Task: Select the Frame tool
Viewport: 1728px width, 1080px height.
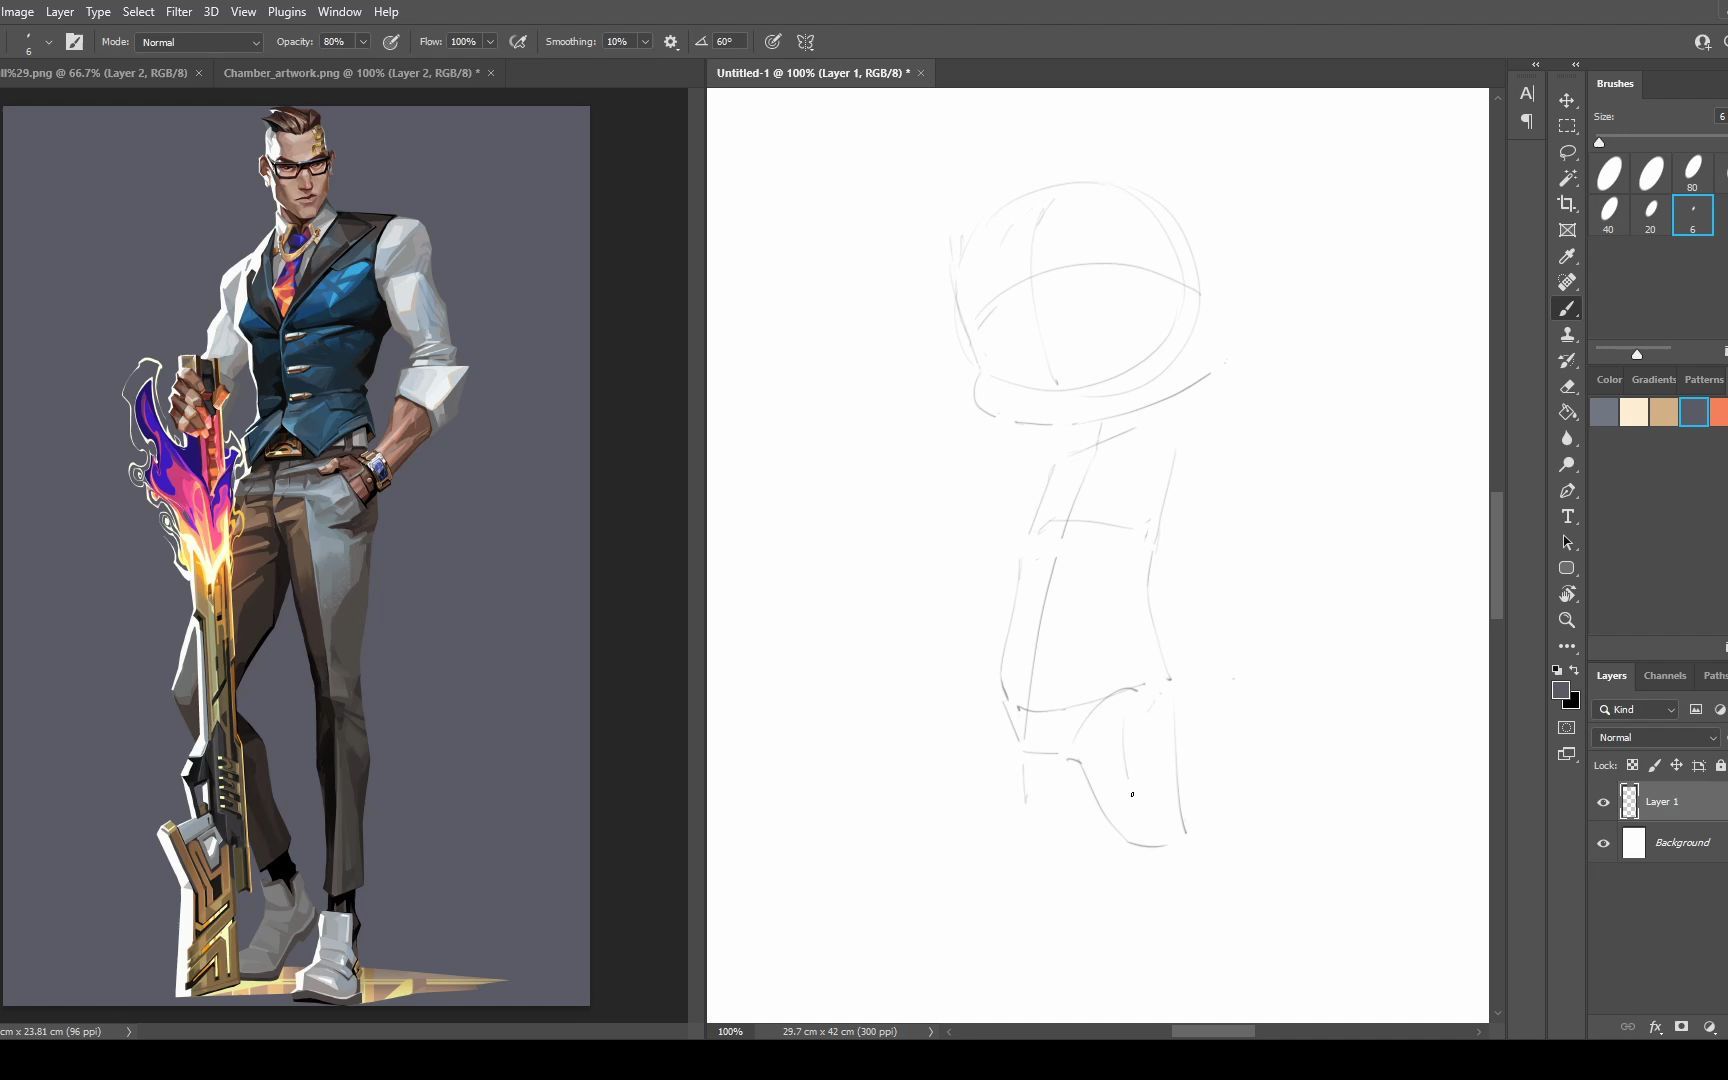Action: click(1567, 230)
